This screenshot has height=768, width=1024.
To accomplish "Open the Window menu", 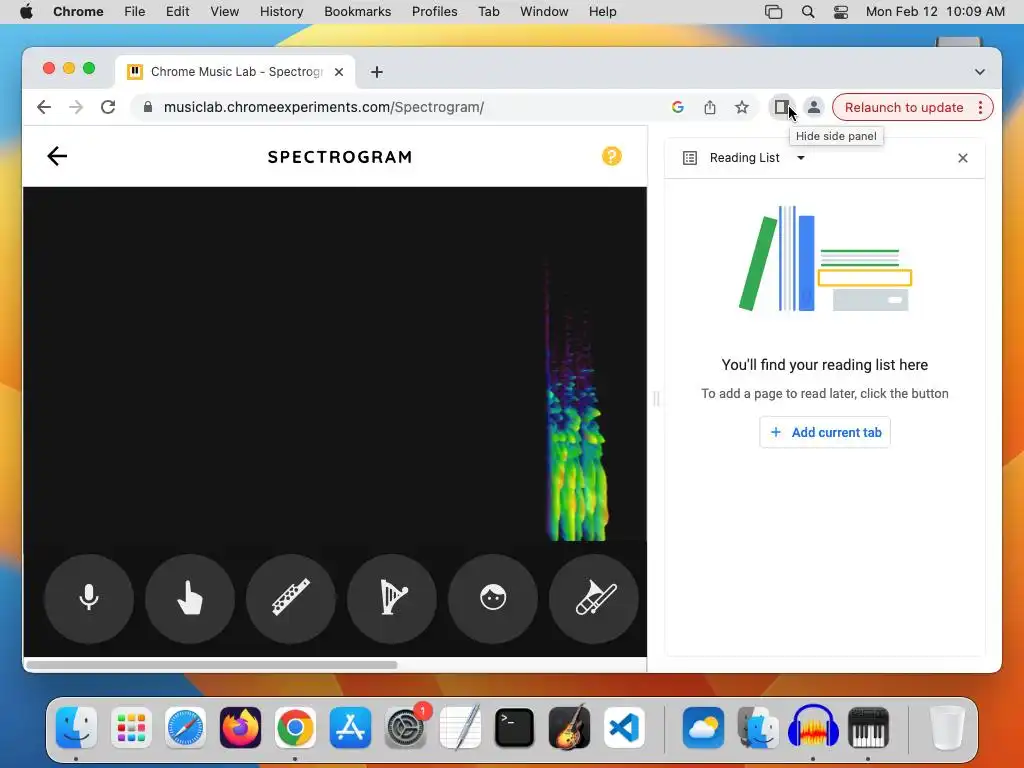I will tap(544, 12).
